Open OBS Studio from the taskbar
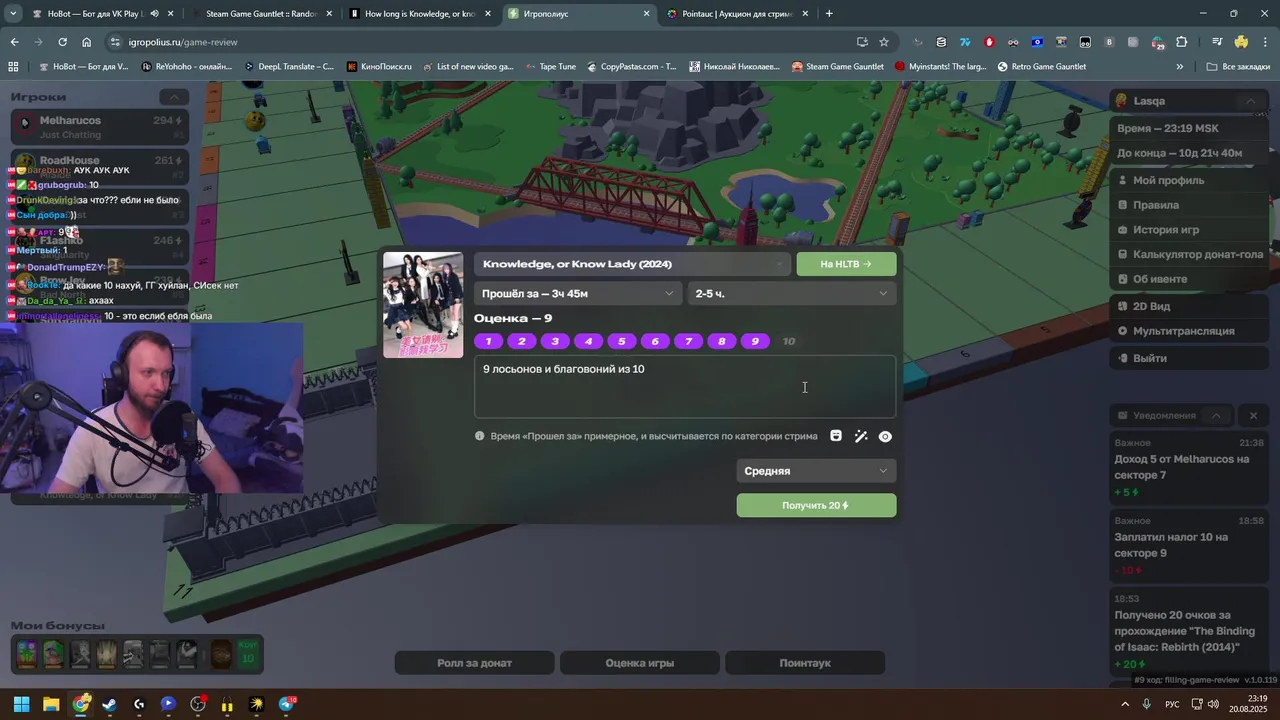 click(198, 704)
